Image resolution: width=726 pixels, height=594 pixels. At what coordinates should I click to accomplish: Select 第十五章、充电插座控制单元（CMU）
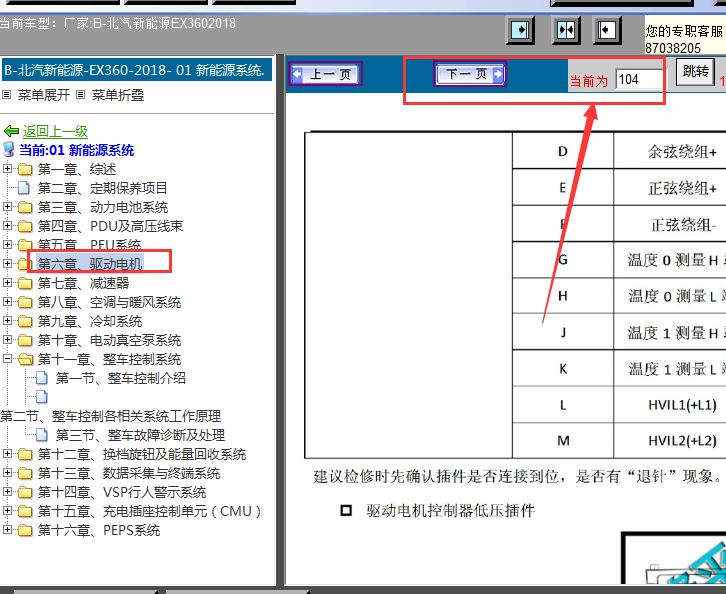[150, 511]
